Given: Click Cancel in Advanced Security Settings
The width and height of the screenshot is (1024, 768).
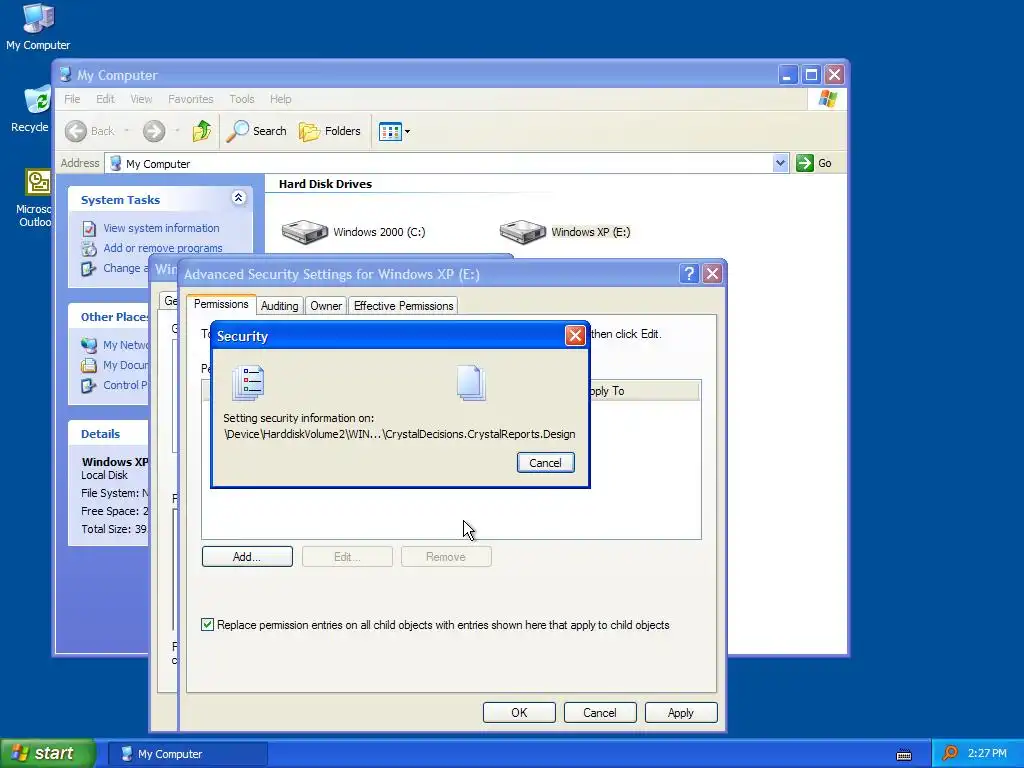Looking at the screenshot, I should click(x=600, y=712).
